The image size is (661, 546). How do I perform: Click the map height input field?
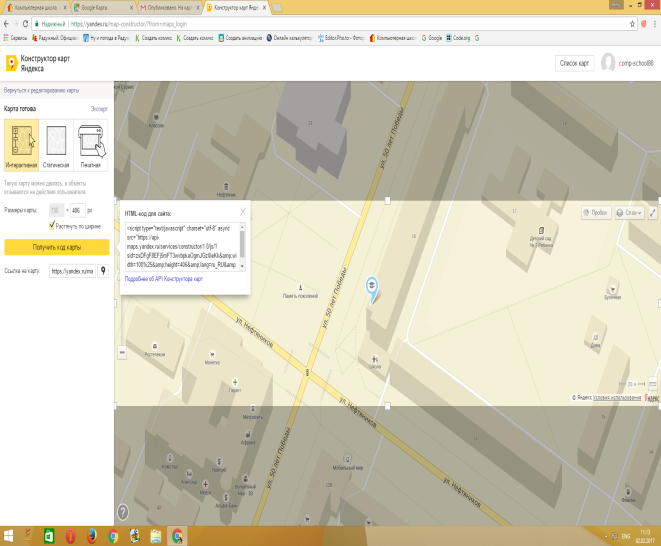tap(78, 210)
